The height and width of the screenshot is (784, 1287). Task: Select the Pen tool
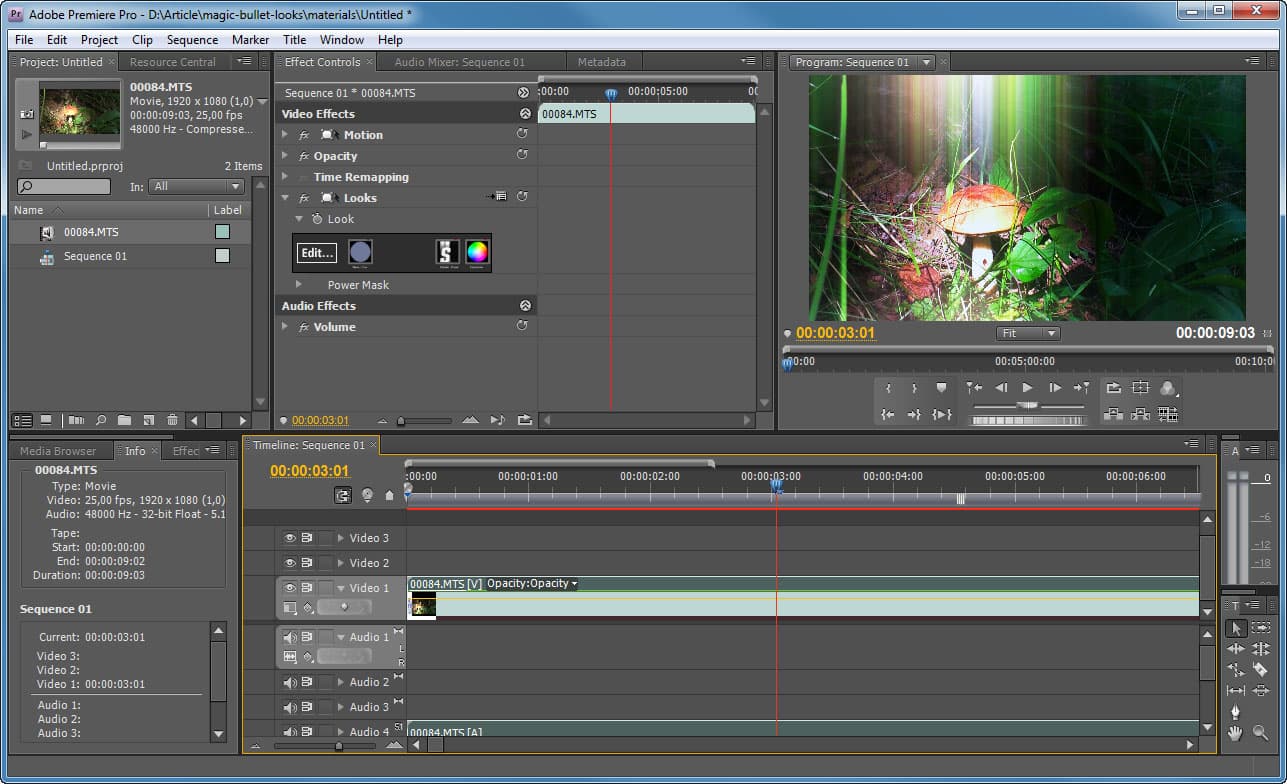pos(1236,712)
